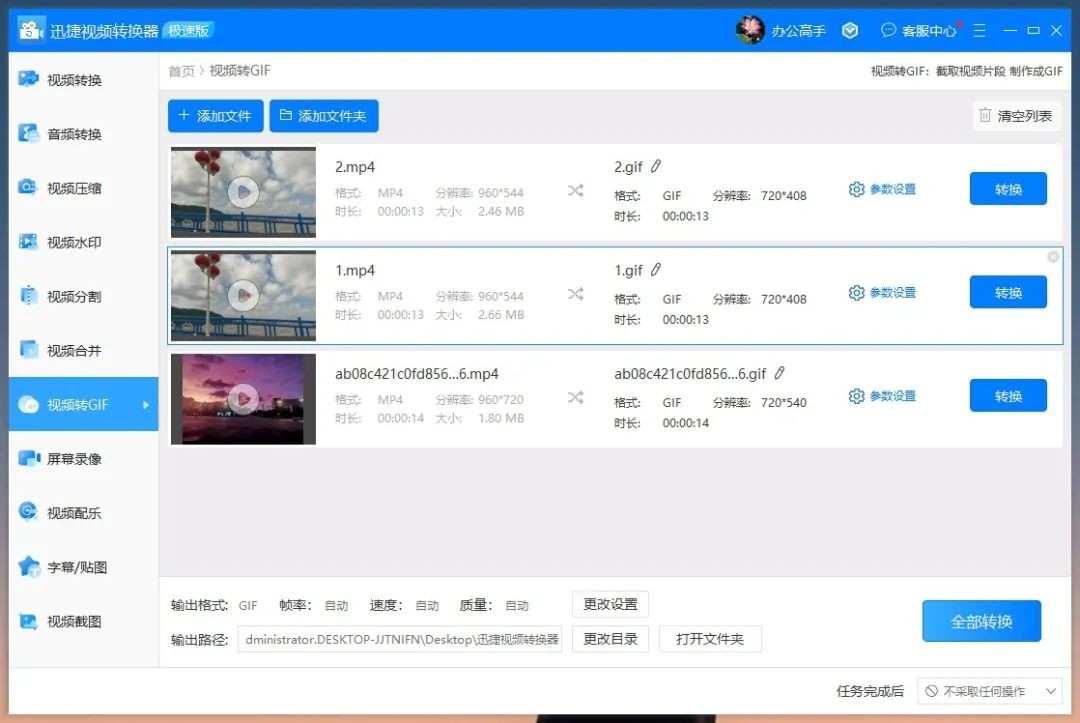Click the 添加文件夹 button

(324, 116)
